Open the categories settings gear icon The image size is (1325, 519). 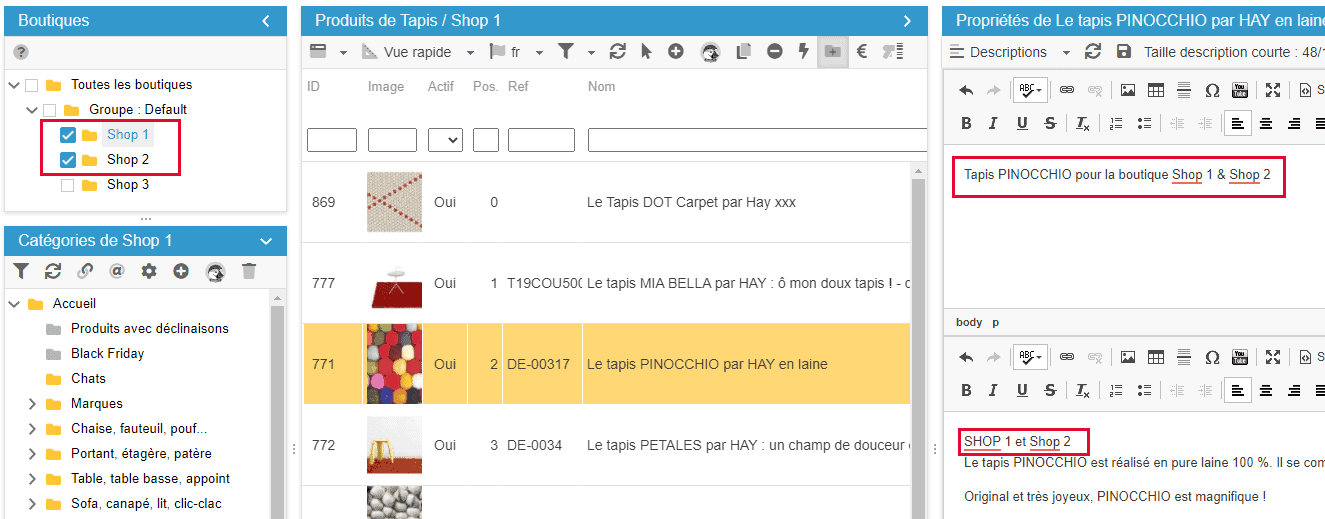point(149,271)
